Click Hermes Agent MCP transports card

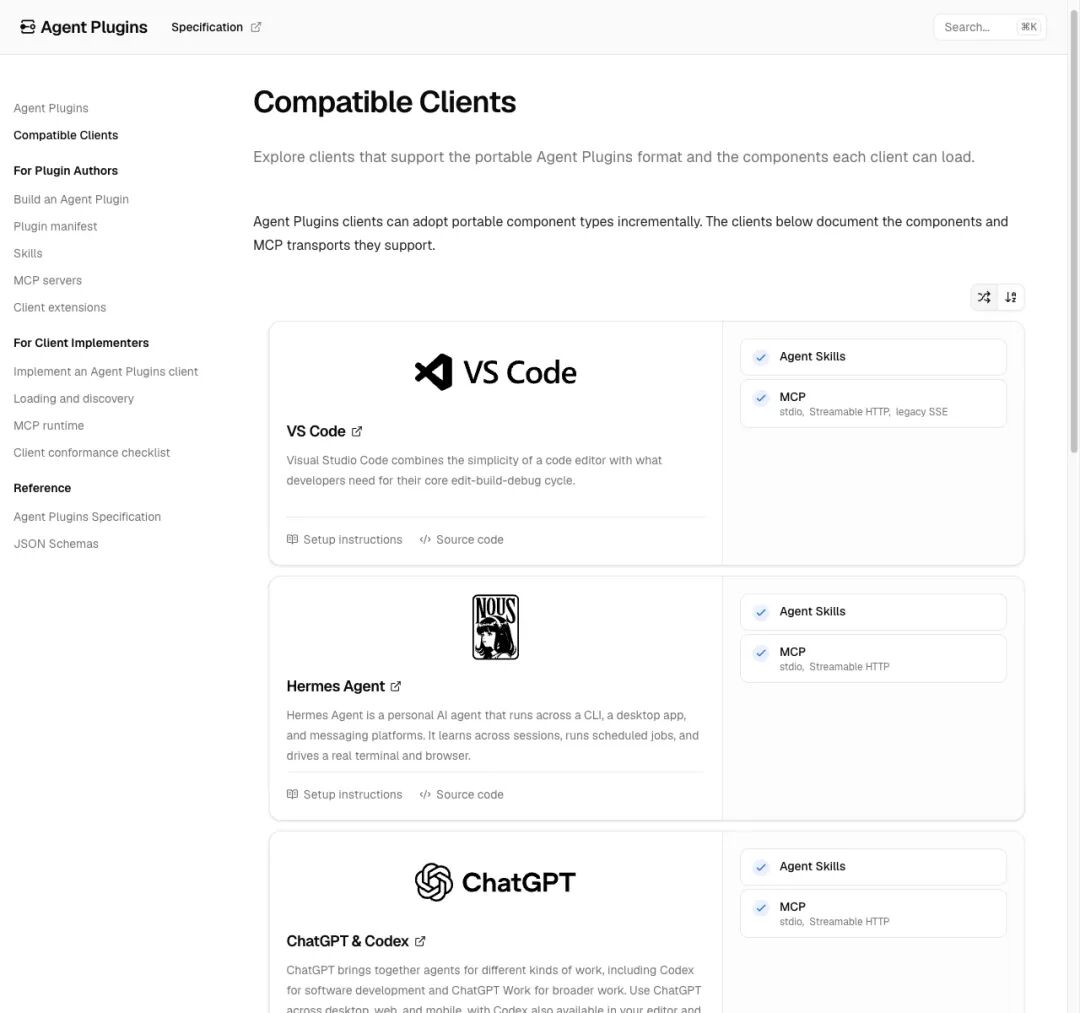tap(873, 658)
